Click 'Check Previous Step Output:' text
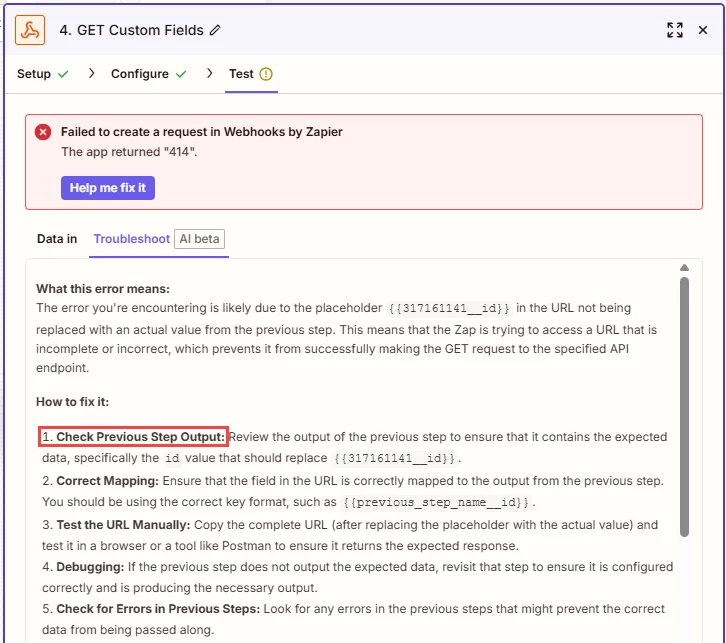 (x=140, y=437)
